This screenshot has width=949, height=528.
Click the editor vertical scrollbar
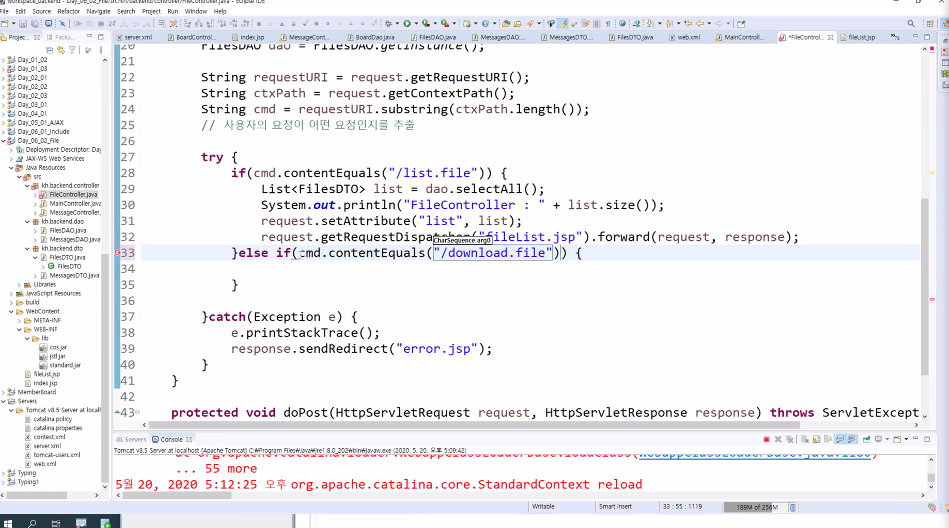(x=924, y=285)
